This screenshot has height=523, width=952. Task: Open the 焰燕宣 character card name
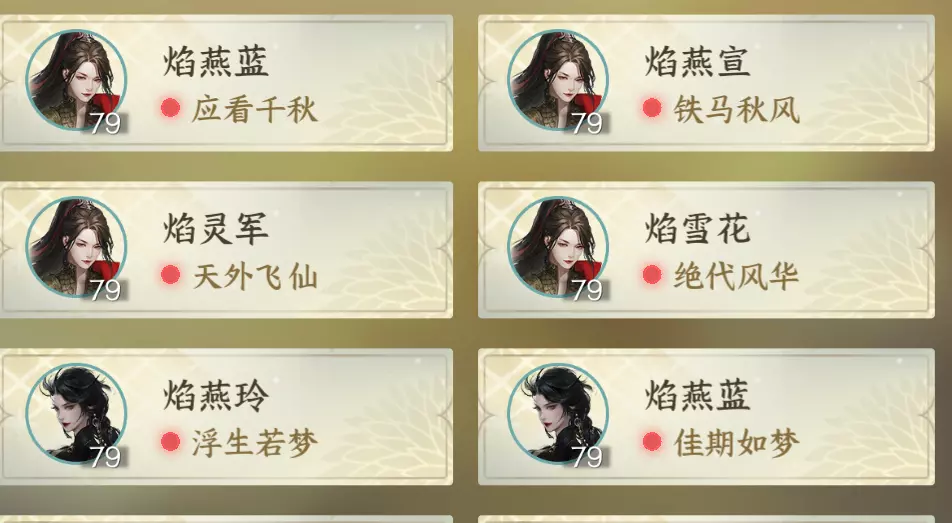tap(697, 62)
